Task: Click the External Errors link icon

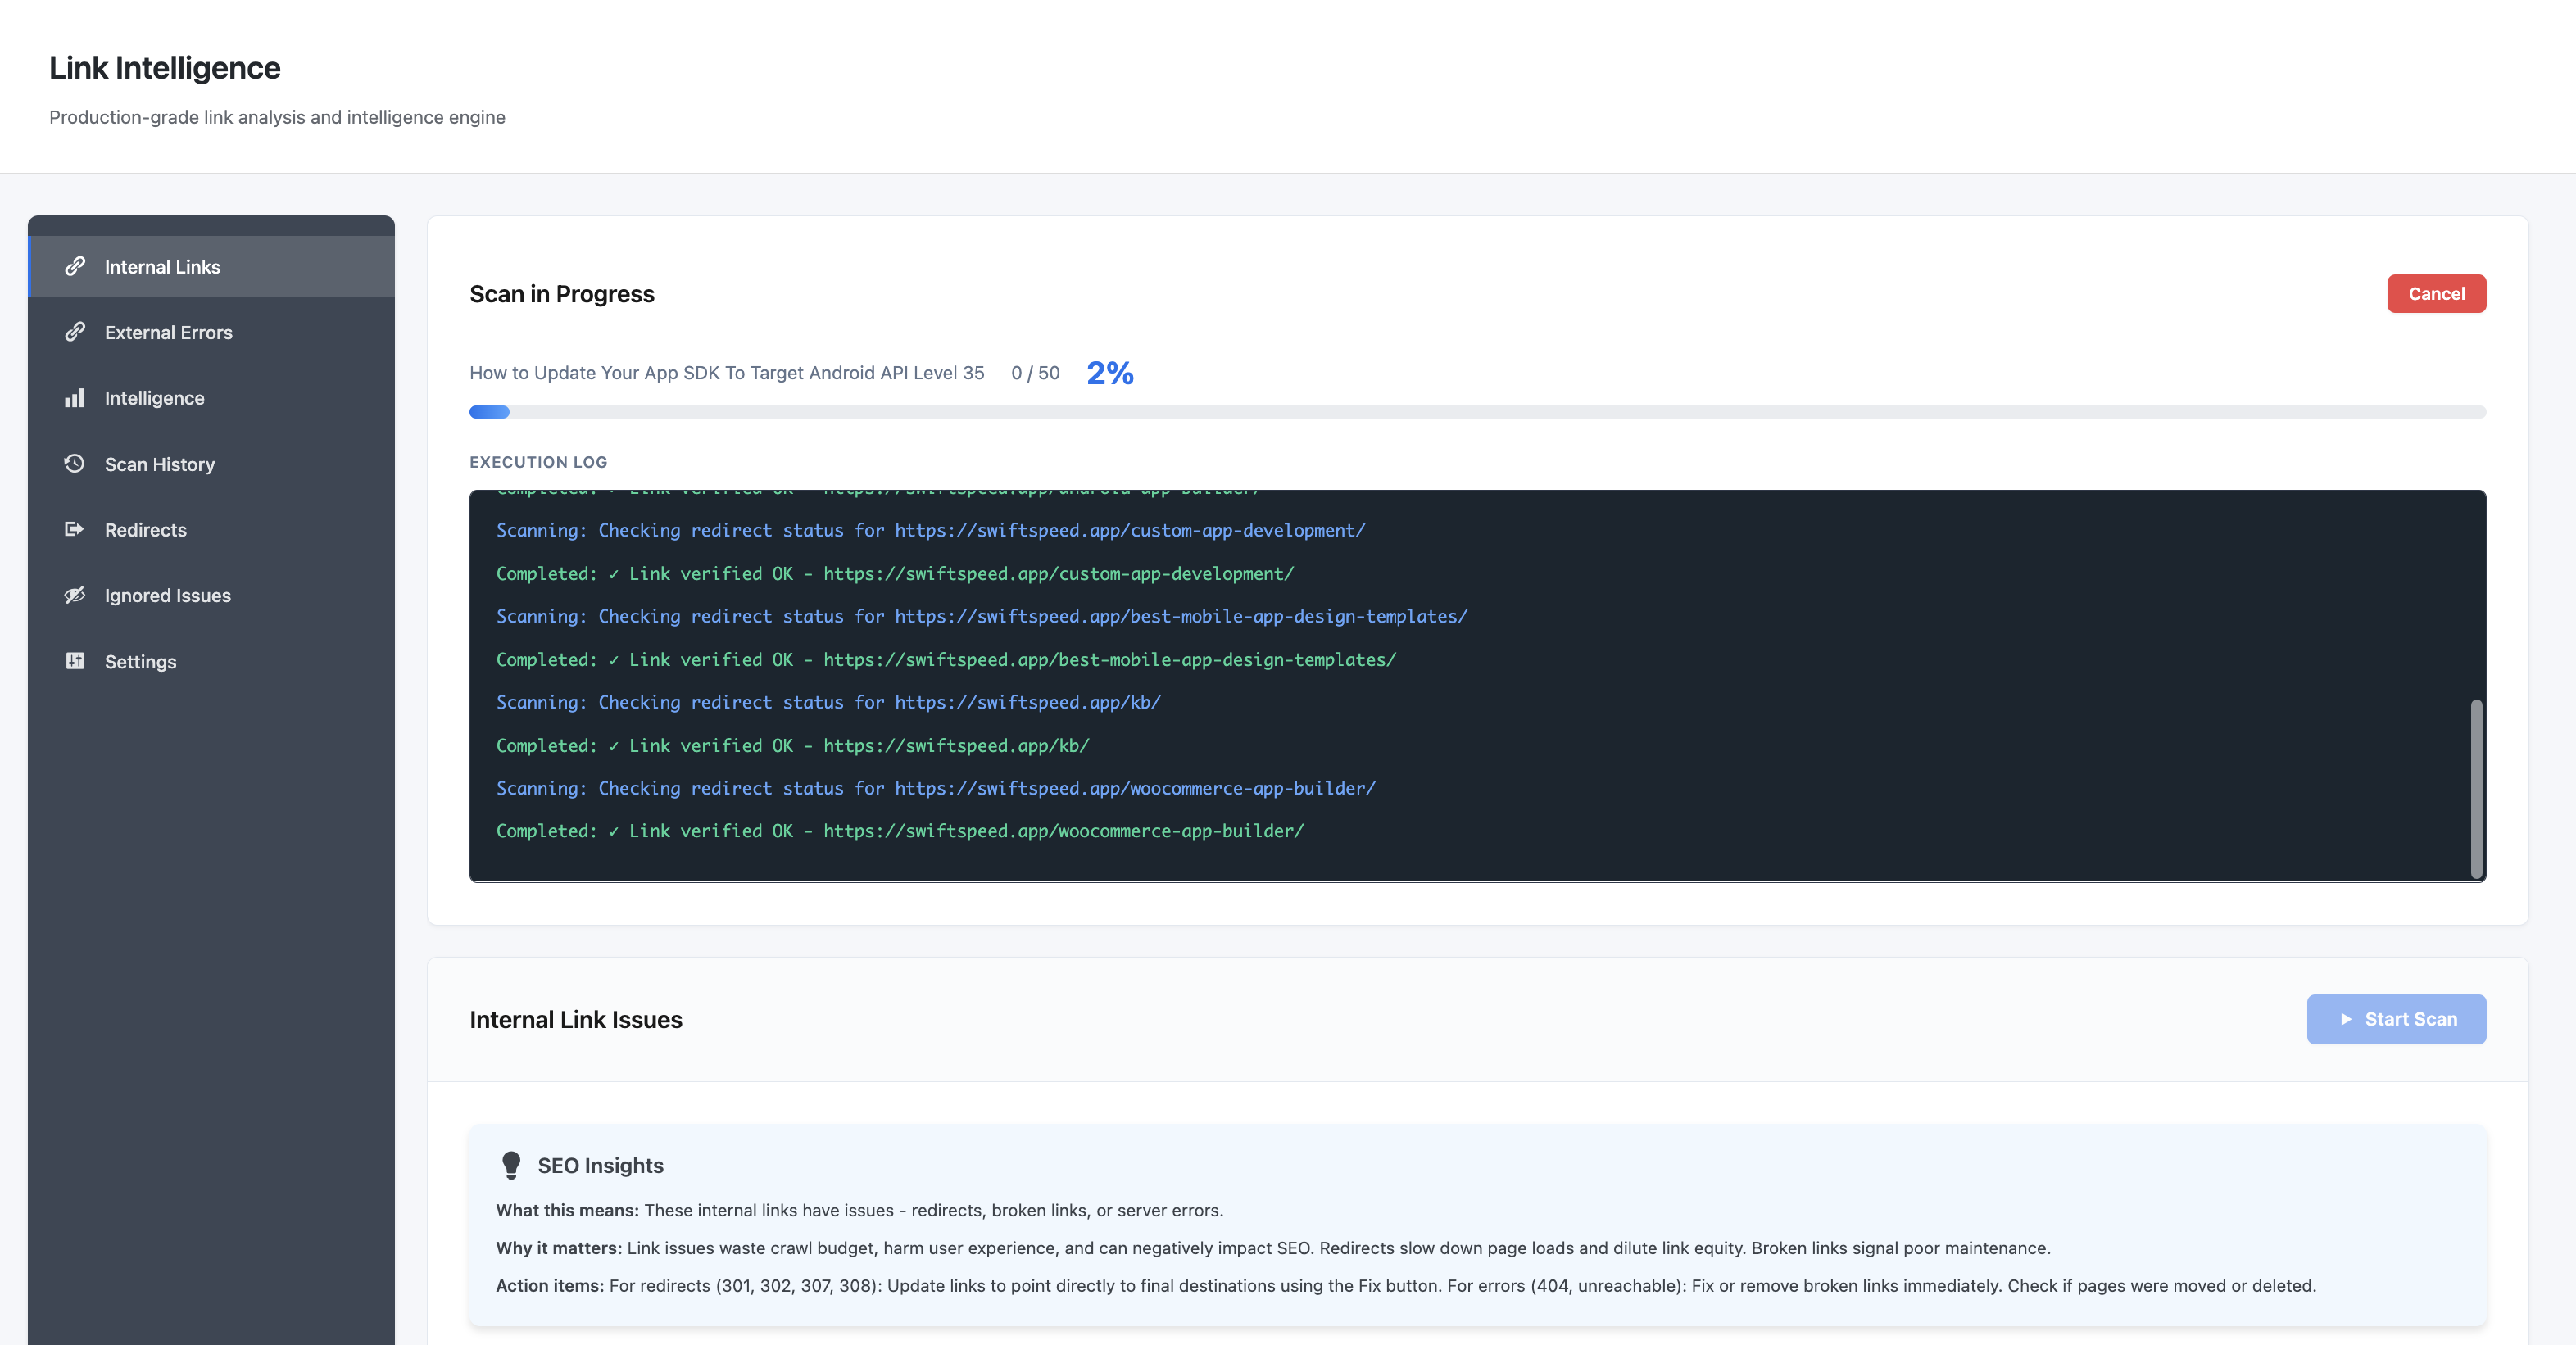Action: pyautogui.click(x=75, y=331)
